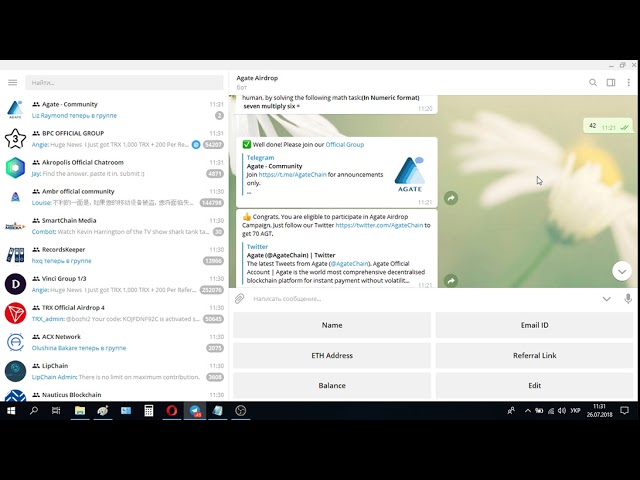Open the BPC OFFICIAL GROUP chat
This screenshot has height=480, width=640.
pyautogui.click(x=114, y=139)
